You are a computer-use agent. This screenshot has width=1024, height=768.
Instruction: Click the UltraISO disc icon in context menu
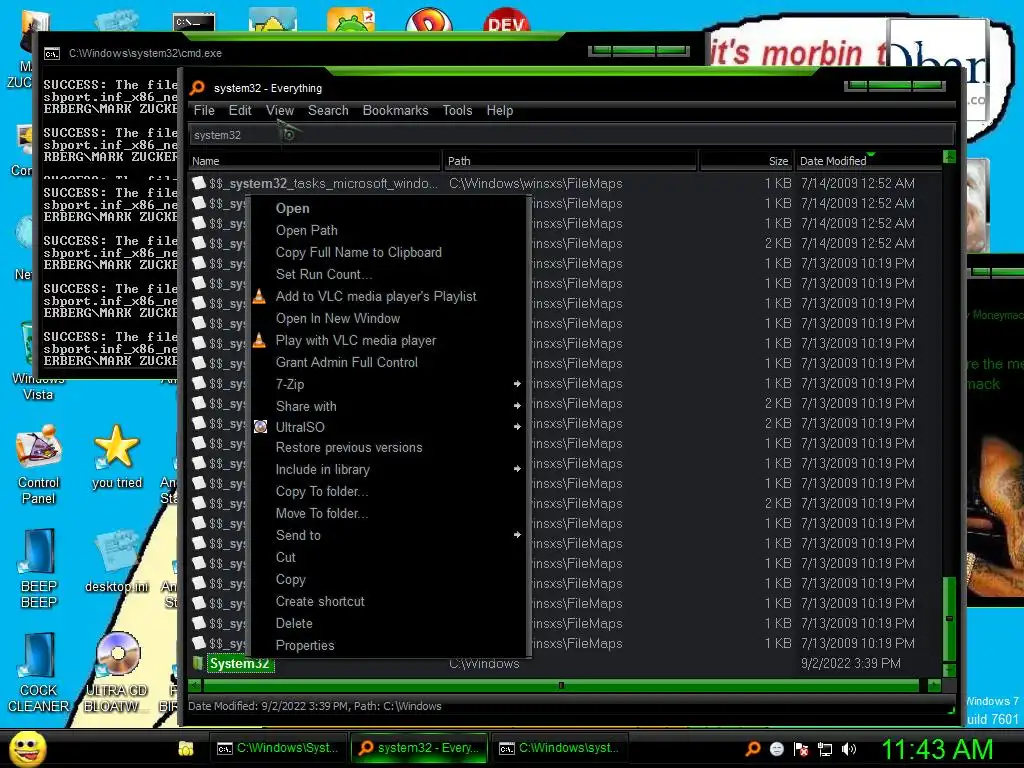click(261, 427)
